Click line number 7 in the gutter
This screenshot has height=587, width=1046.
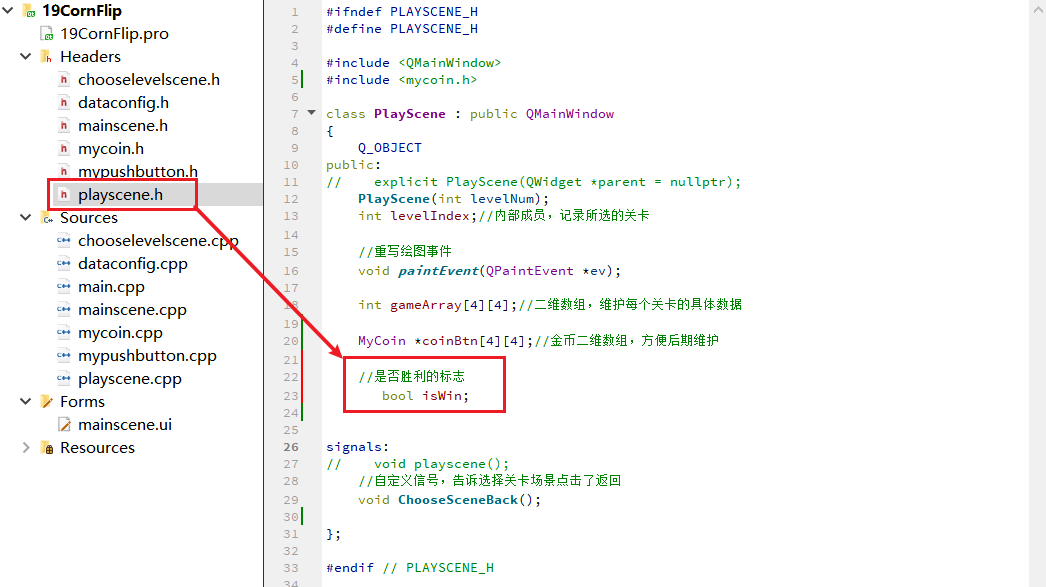click(x=295, y=113)
